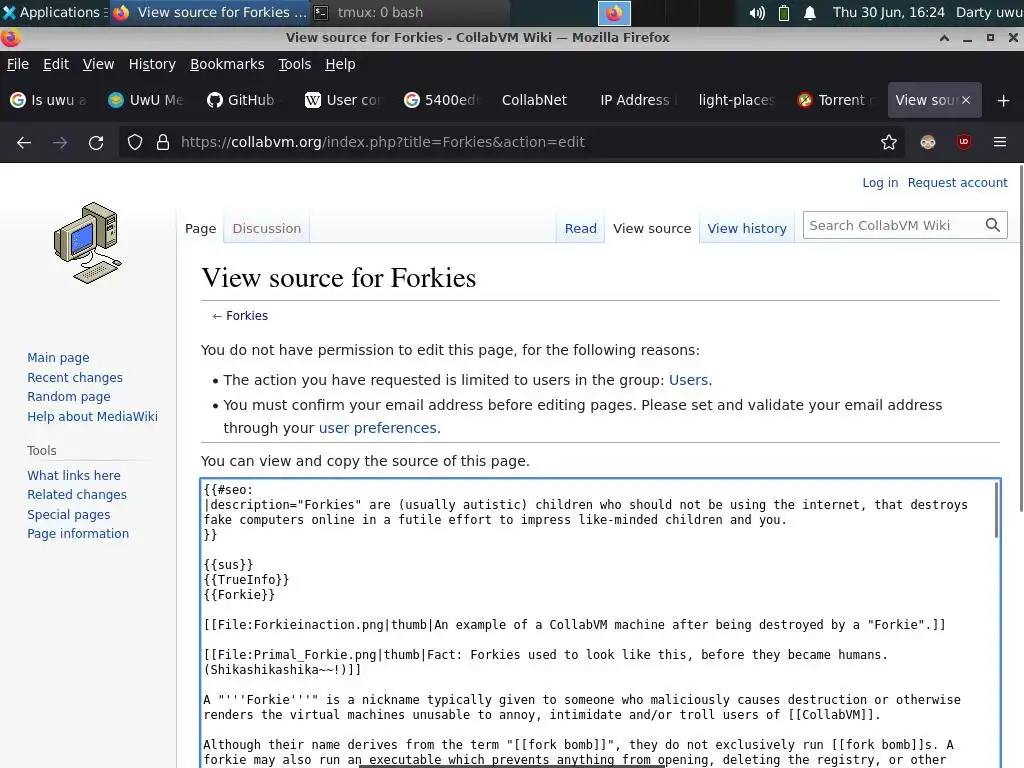
Task: Select the View source wiki tab
Action: 652,229
